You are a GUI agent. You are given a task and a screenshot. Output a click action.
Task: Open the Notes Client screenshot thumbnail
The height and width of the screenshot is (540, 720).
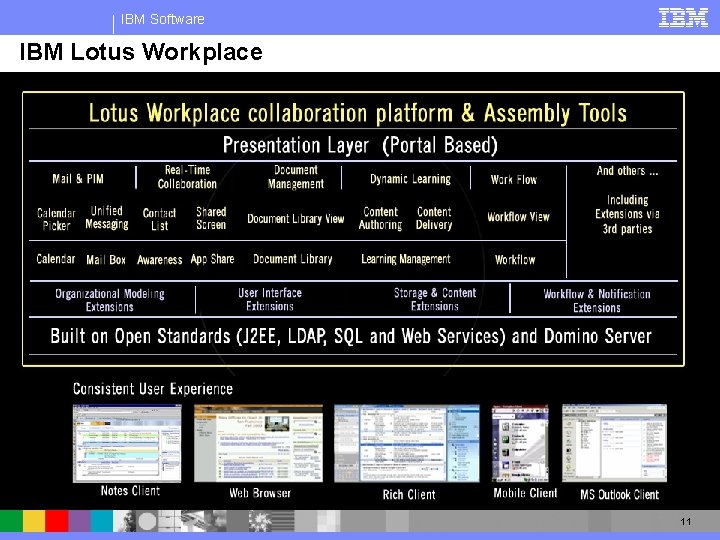pos(127,443)
